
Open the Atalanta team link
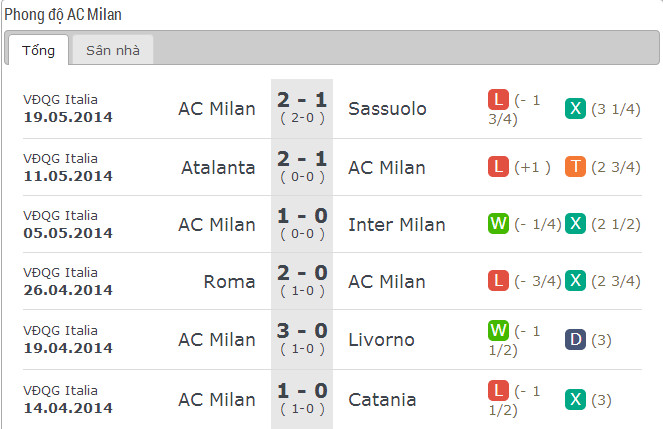click(218, 168)
